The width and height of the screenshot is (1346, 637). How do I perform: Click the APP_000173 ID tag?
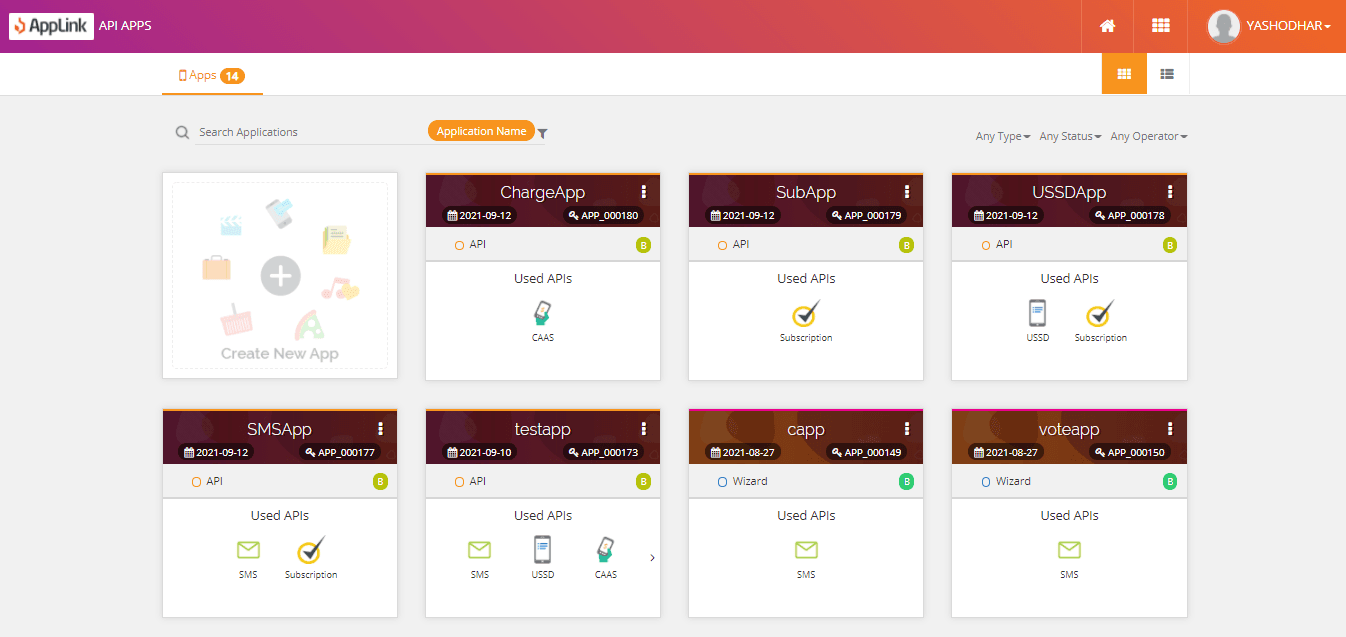coord(602,452)
